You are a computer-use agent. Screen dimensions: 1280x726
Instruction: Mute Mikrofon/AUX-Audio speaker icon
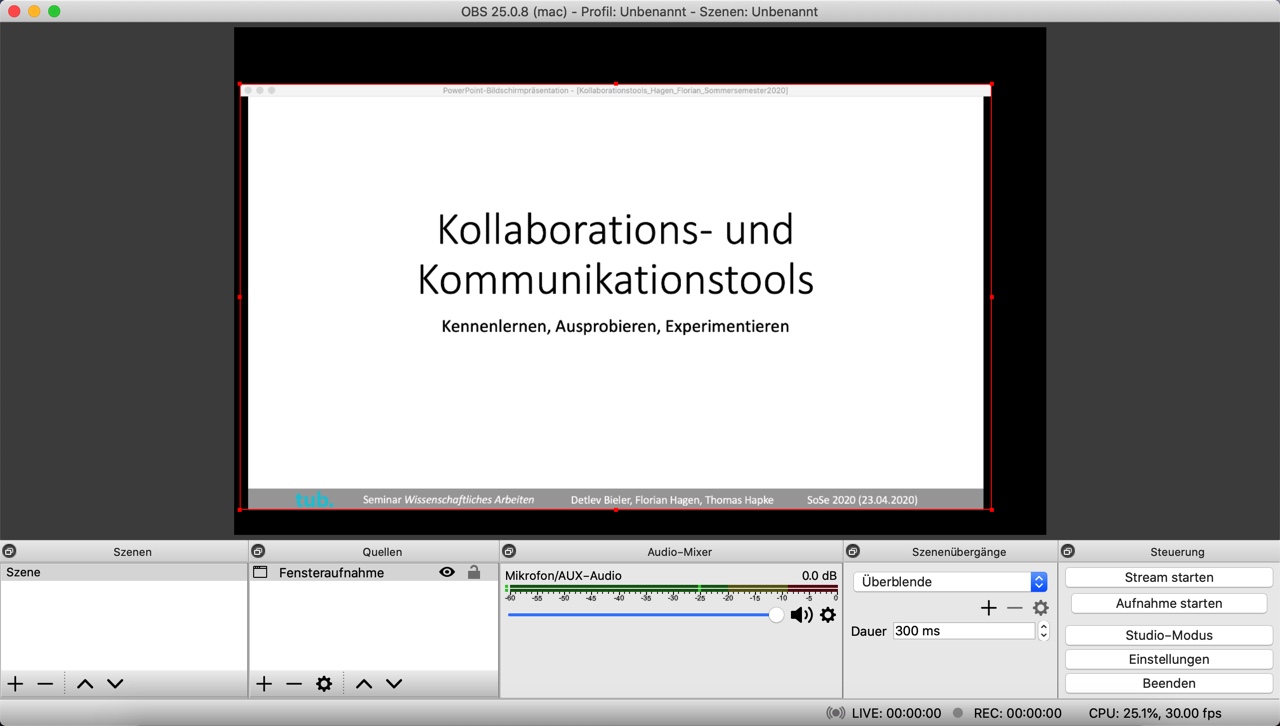click(x=801, y=615)
